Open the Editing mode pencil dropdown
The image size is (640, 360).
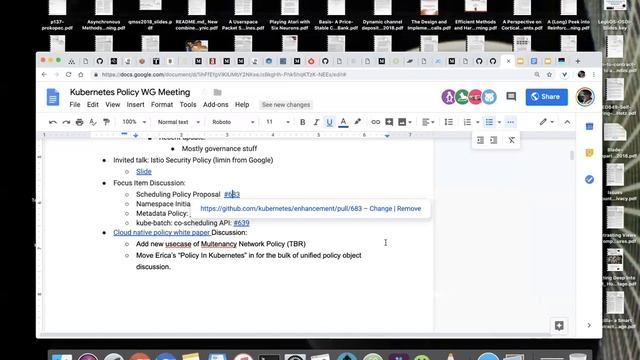[x=546, y=122]
